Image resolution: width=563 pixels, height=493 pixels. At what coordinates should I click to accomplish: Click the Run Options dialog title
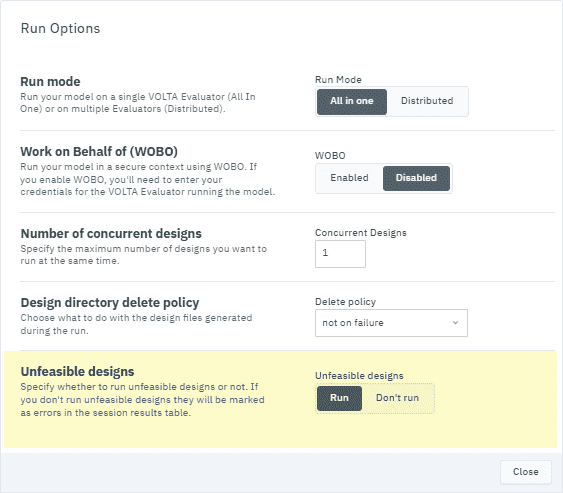pyautogui.click(x=60, y=28)
